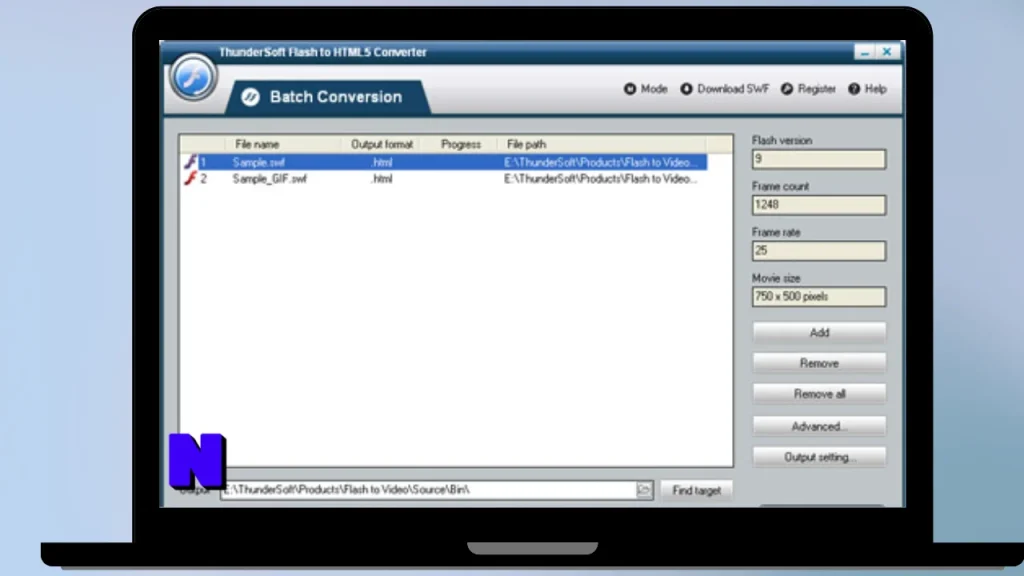
Task: Click the output path text field
Action: (428, 490)
